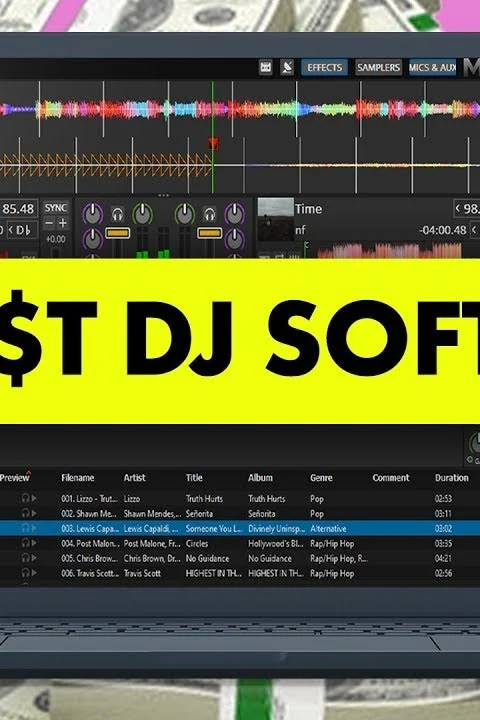Sort library by Album column
The image size is (480, 720).
coord(260,478)
